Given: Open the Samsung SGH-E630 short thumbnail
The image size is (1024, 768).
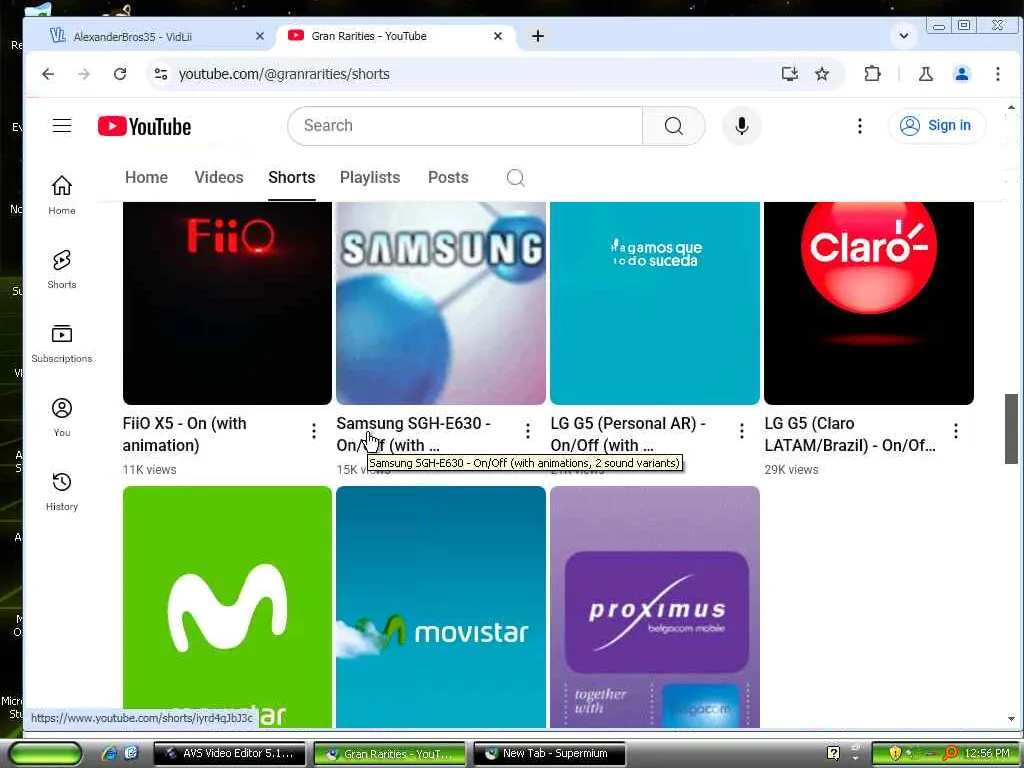Looking at the screenshot, I should pyautogui.click(x=441, y=303).
